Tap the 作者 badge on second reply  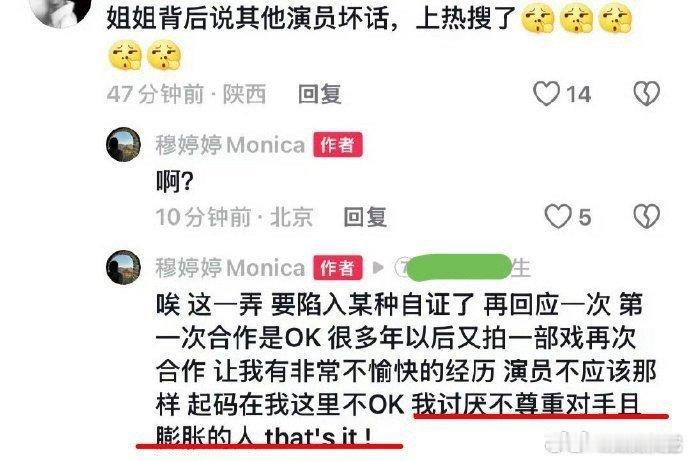[x=338, y=268]
